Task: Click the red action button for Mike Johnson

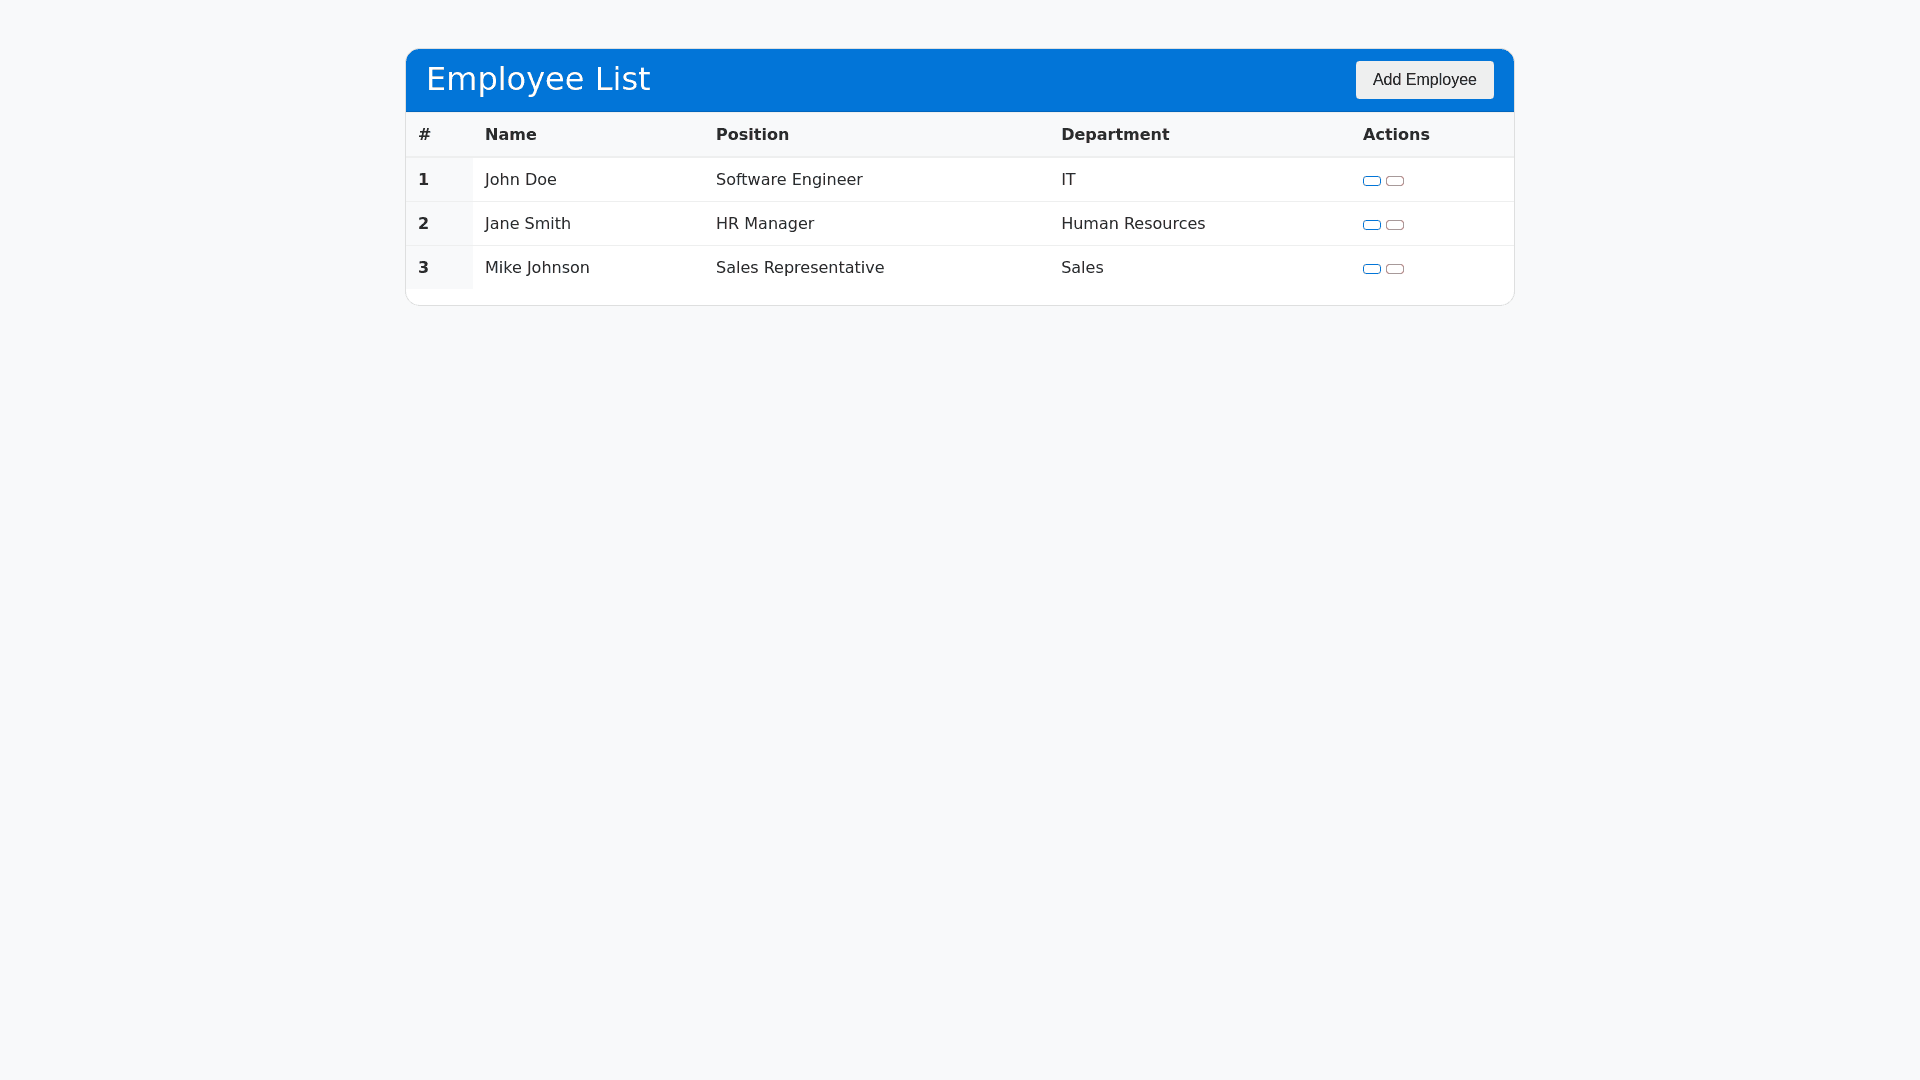Action: click(x=1395, y=269)
